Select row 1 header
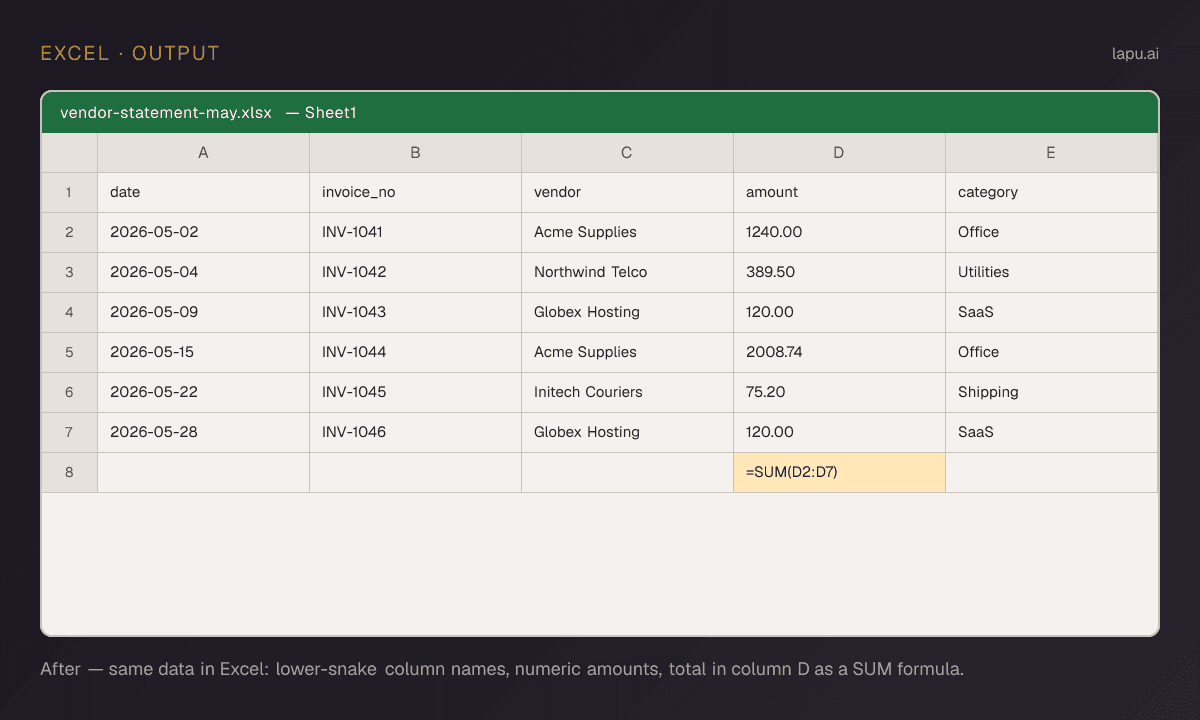 (x=70, y=193)
